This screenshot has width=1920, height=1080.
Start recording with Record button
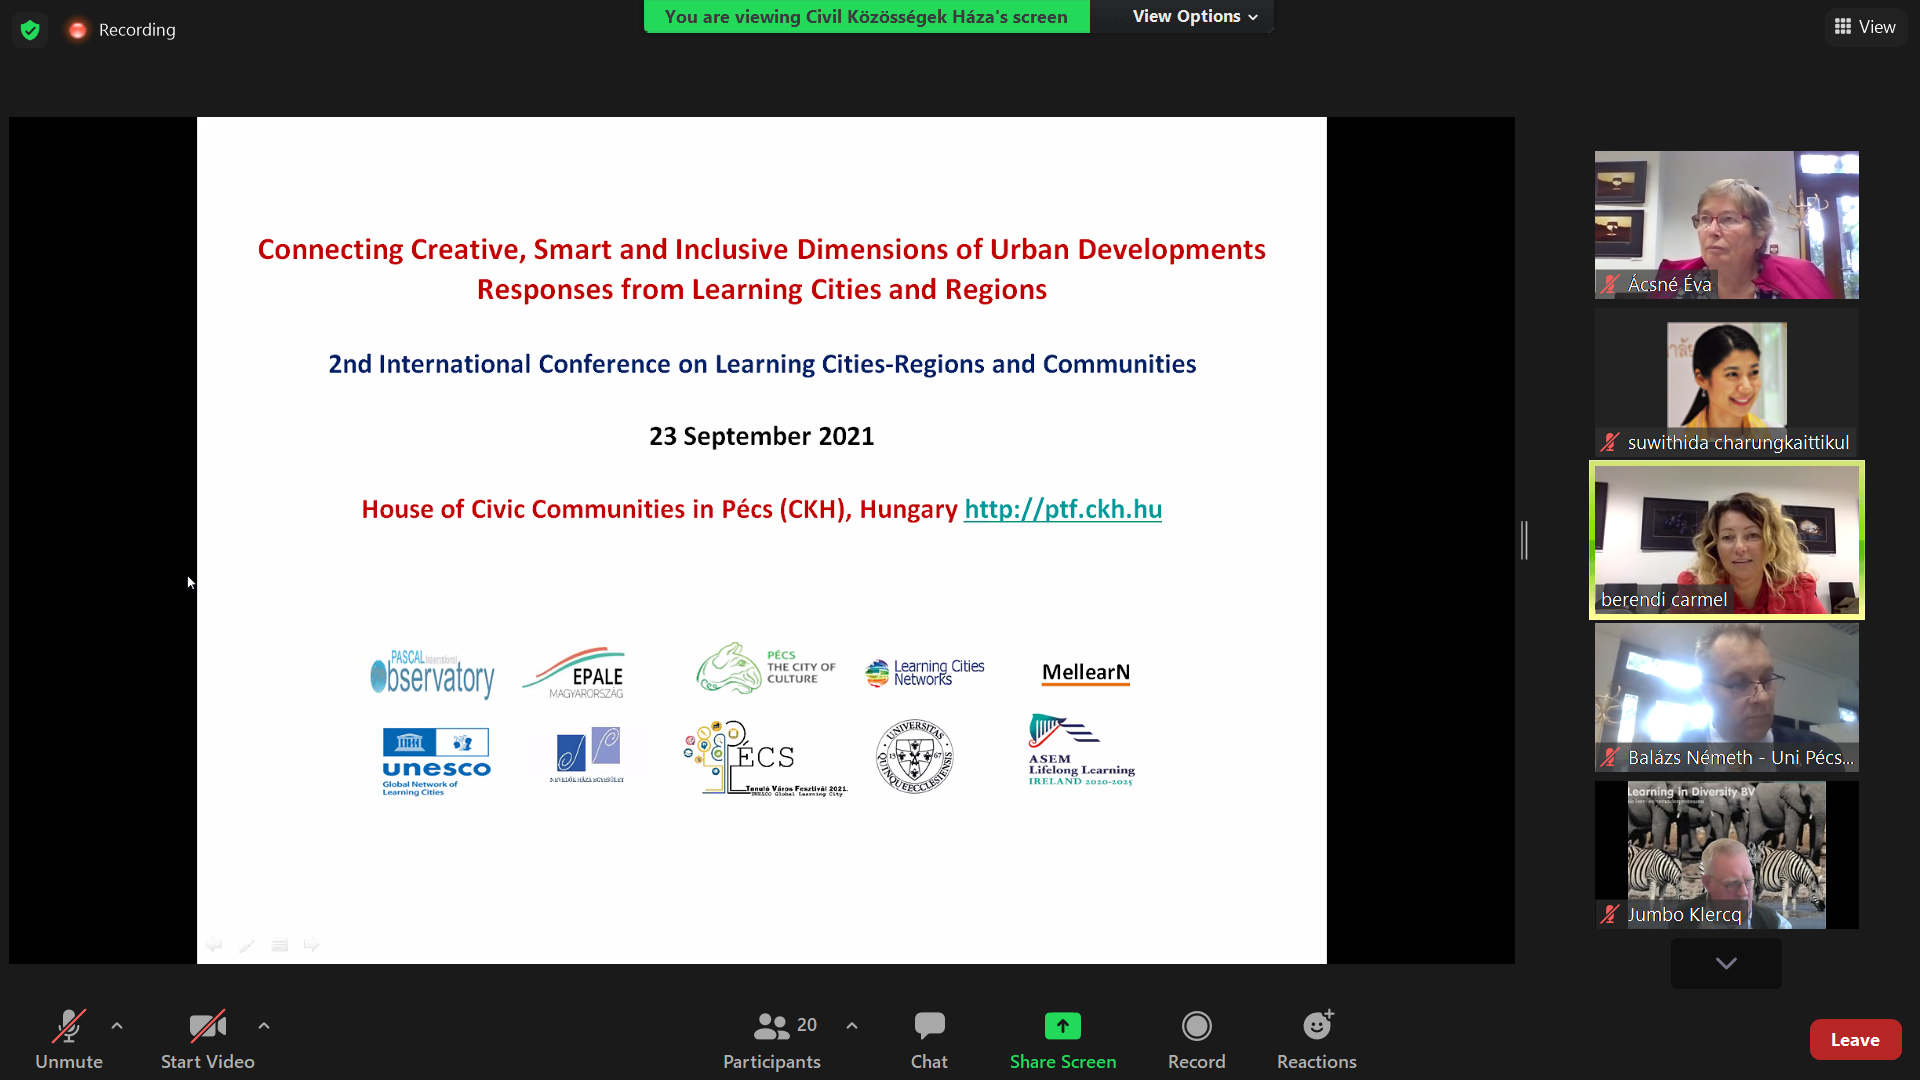1196,1039
